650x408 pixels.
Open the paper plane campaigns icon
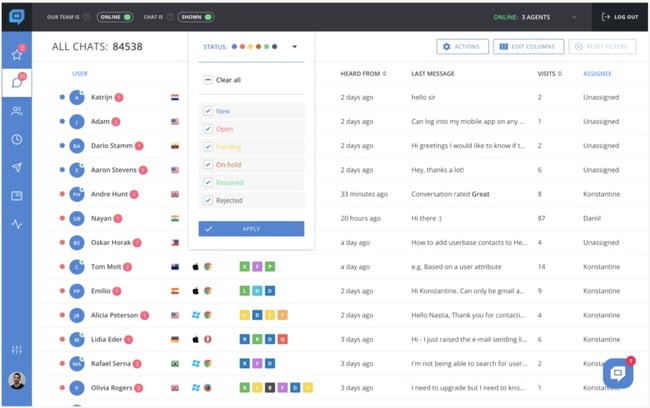[16, 167]
